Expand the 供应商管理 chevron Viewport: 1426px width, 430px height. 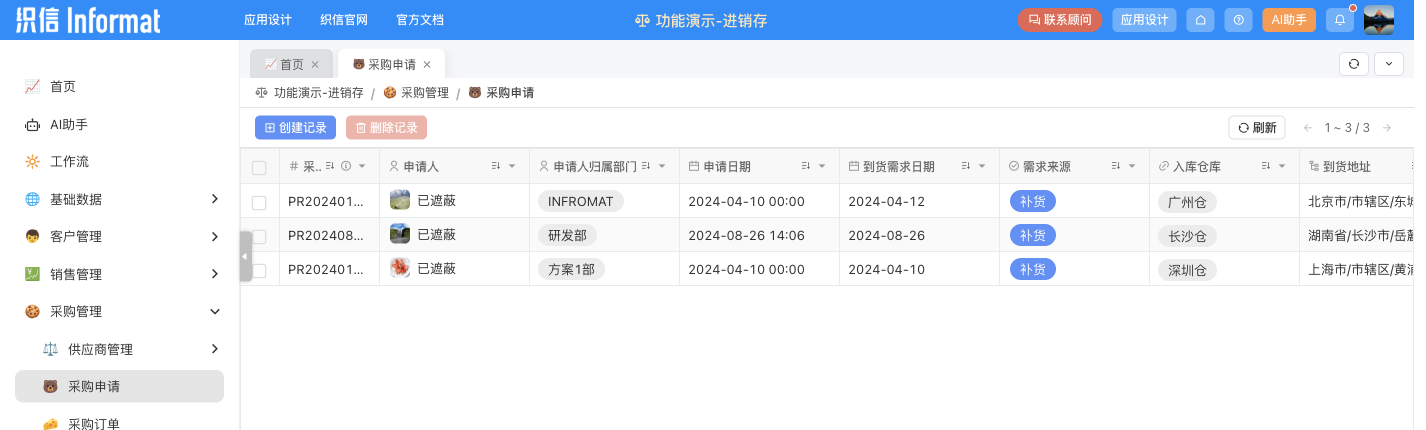[214, 349]
